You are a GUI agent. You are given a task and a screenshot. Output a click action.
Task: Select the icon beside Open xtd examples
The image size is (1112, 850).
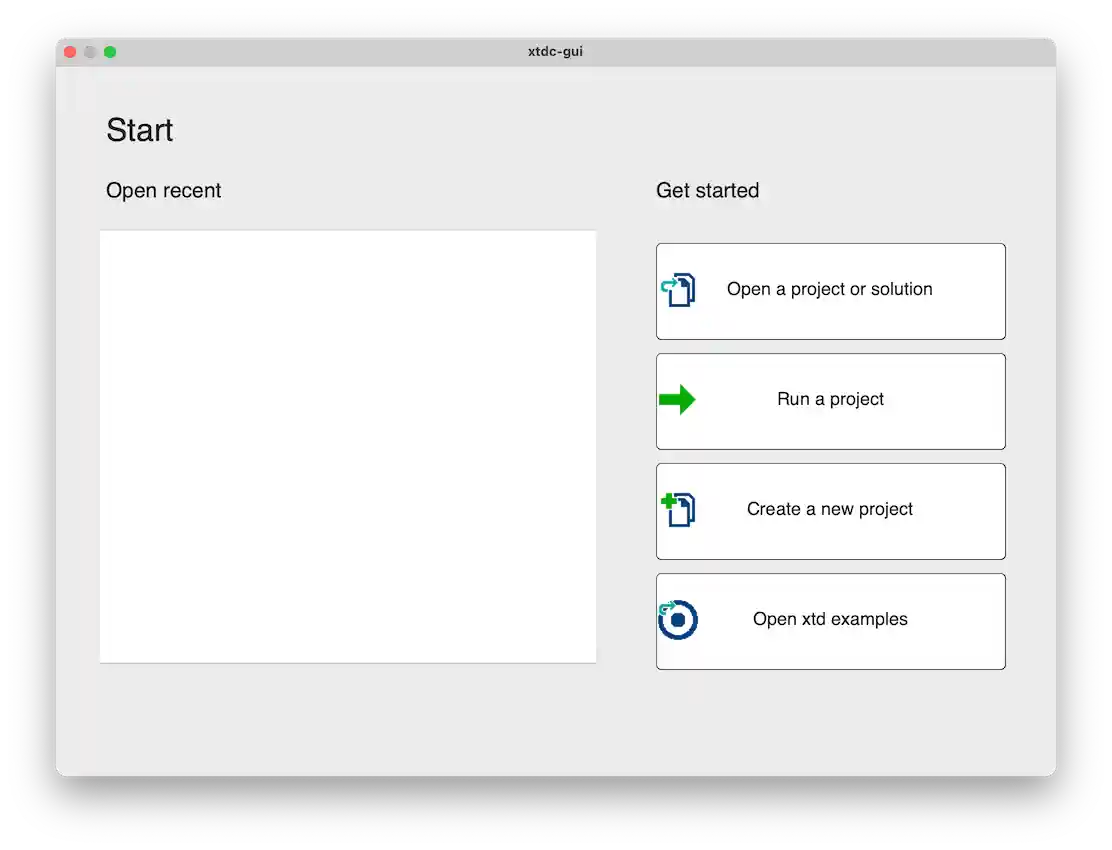pos(680,620)
